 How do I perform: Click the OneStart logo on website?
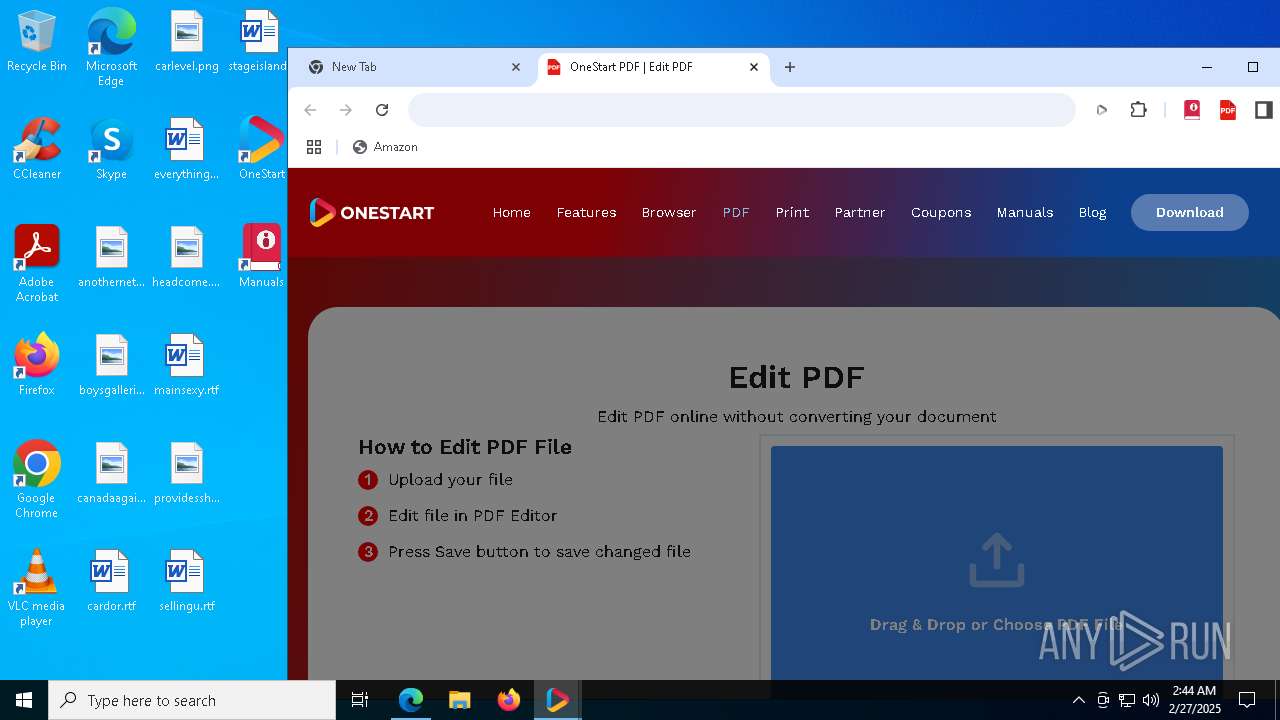coord(371,212)
